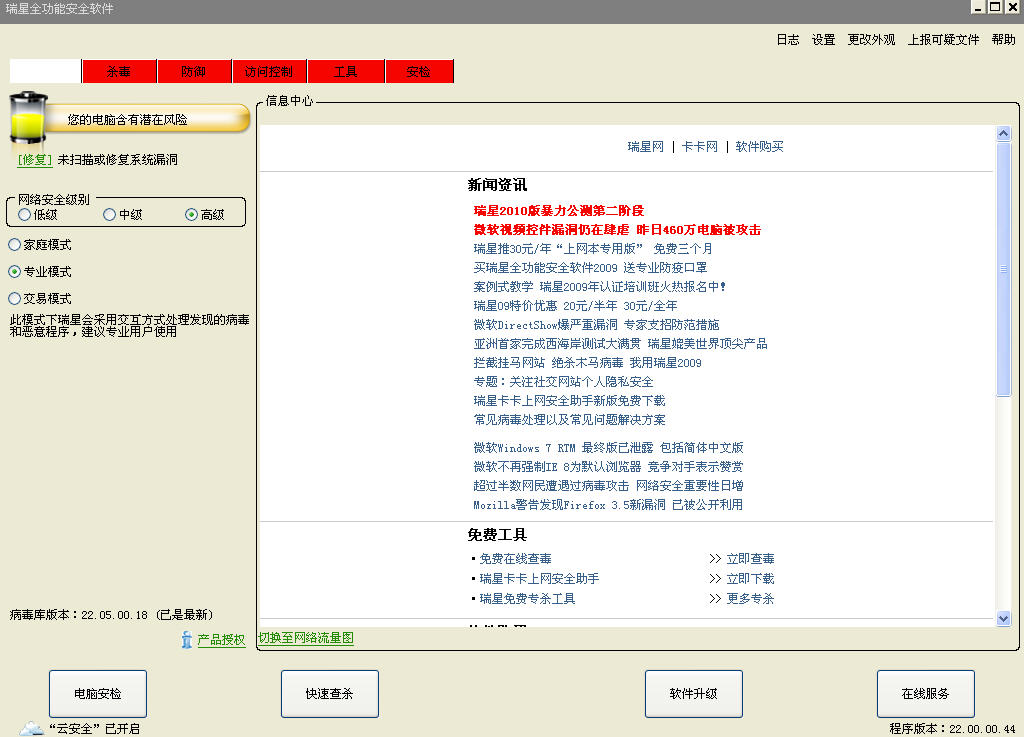Select the 中级 security level radio
The width and height of the screenshot is (1024, 737).
[110, 215]
